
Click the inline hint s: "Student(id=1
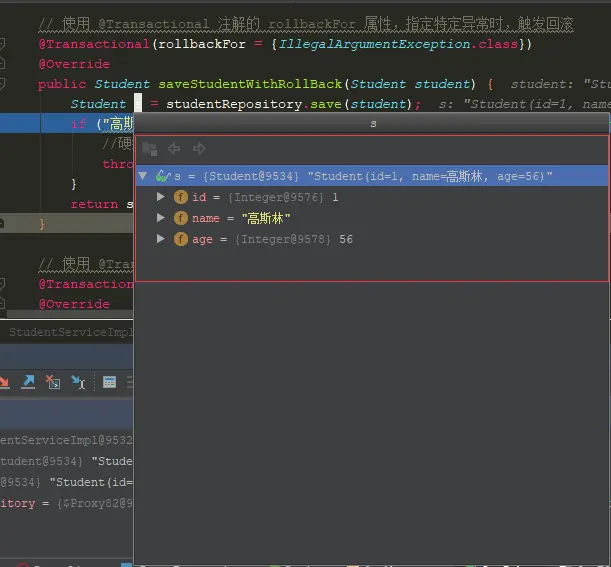click(x=524, y=104)
